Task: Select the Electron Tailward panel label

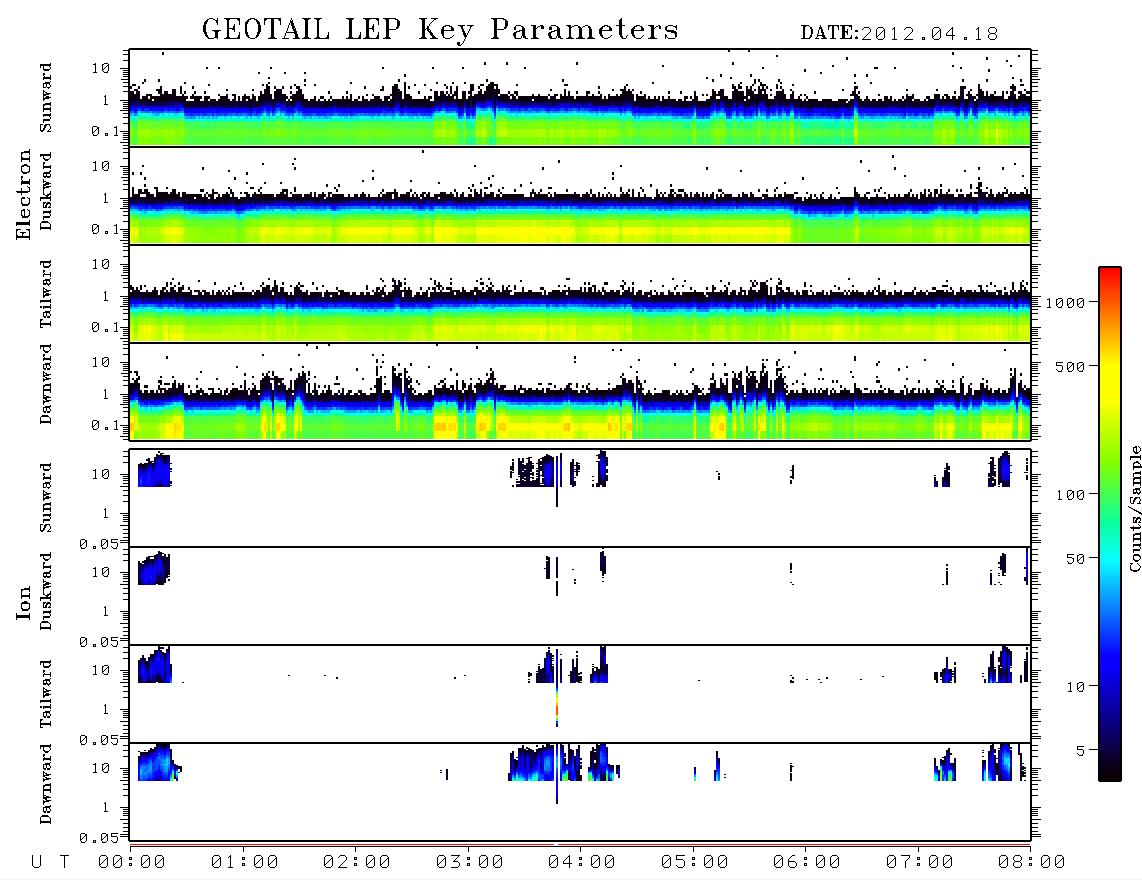Action: coord(46,294)
